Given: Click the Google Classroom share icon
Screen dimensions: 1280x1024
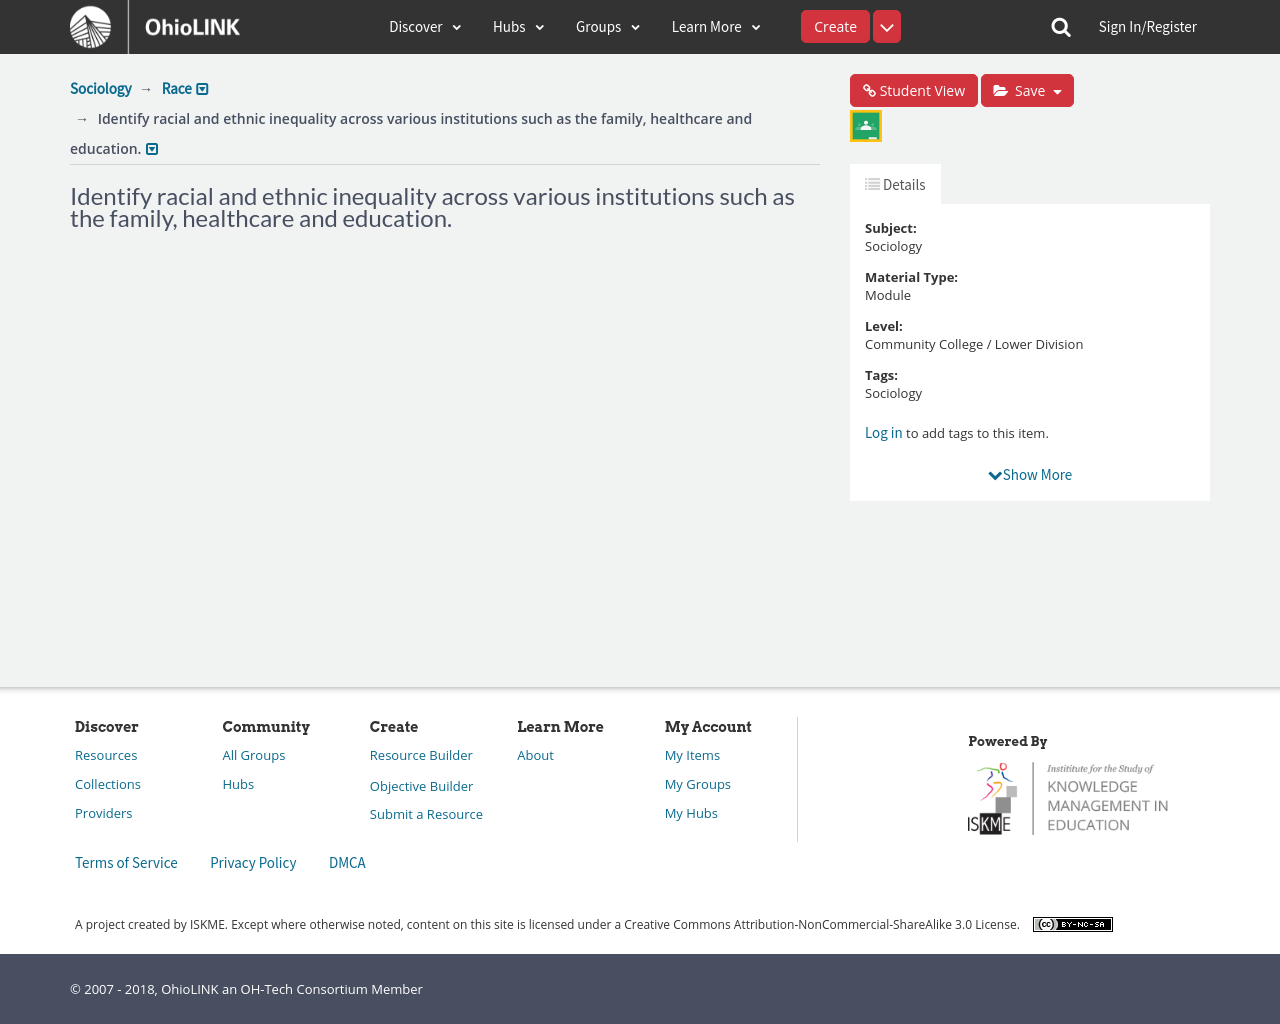Looking at the screenshot, I should pyautogui.click(x=866, y=126).
